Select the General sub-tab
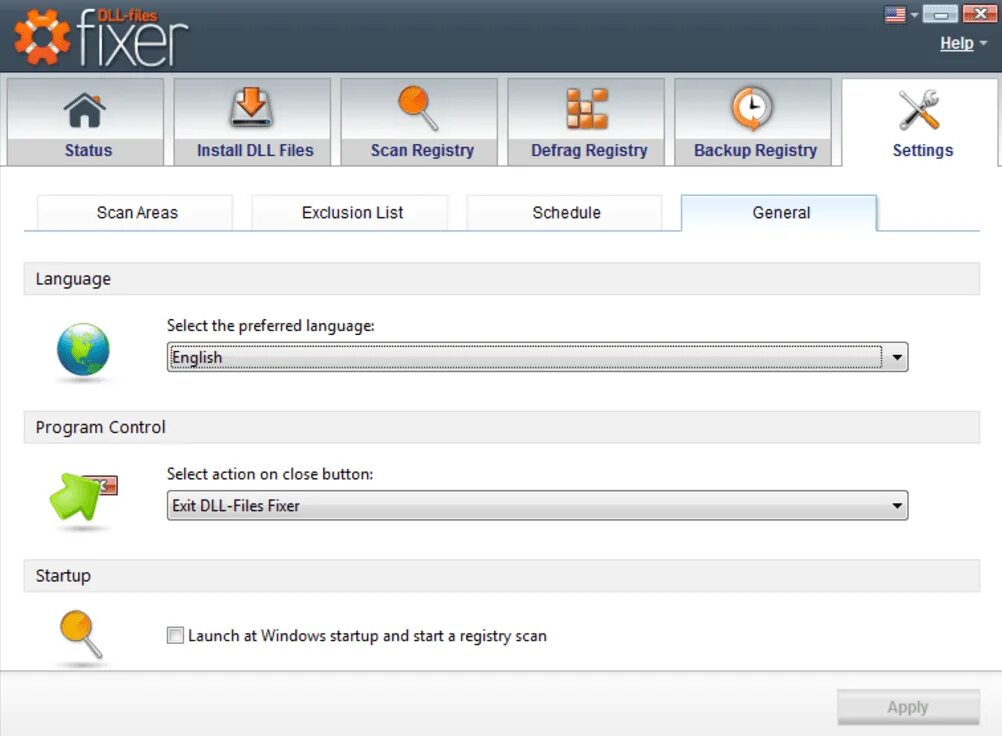1002x736 pixels. [x=779, y=213]
